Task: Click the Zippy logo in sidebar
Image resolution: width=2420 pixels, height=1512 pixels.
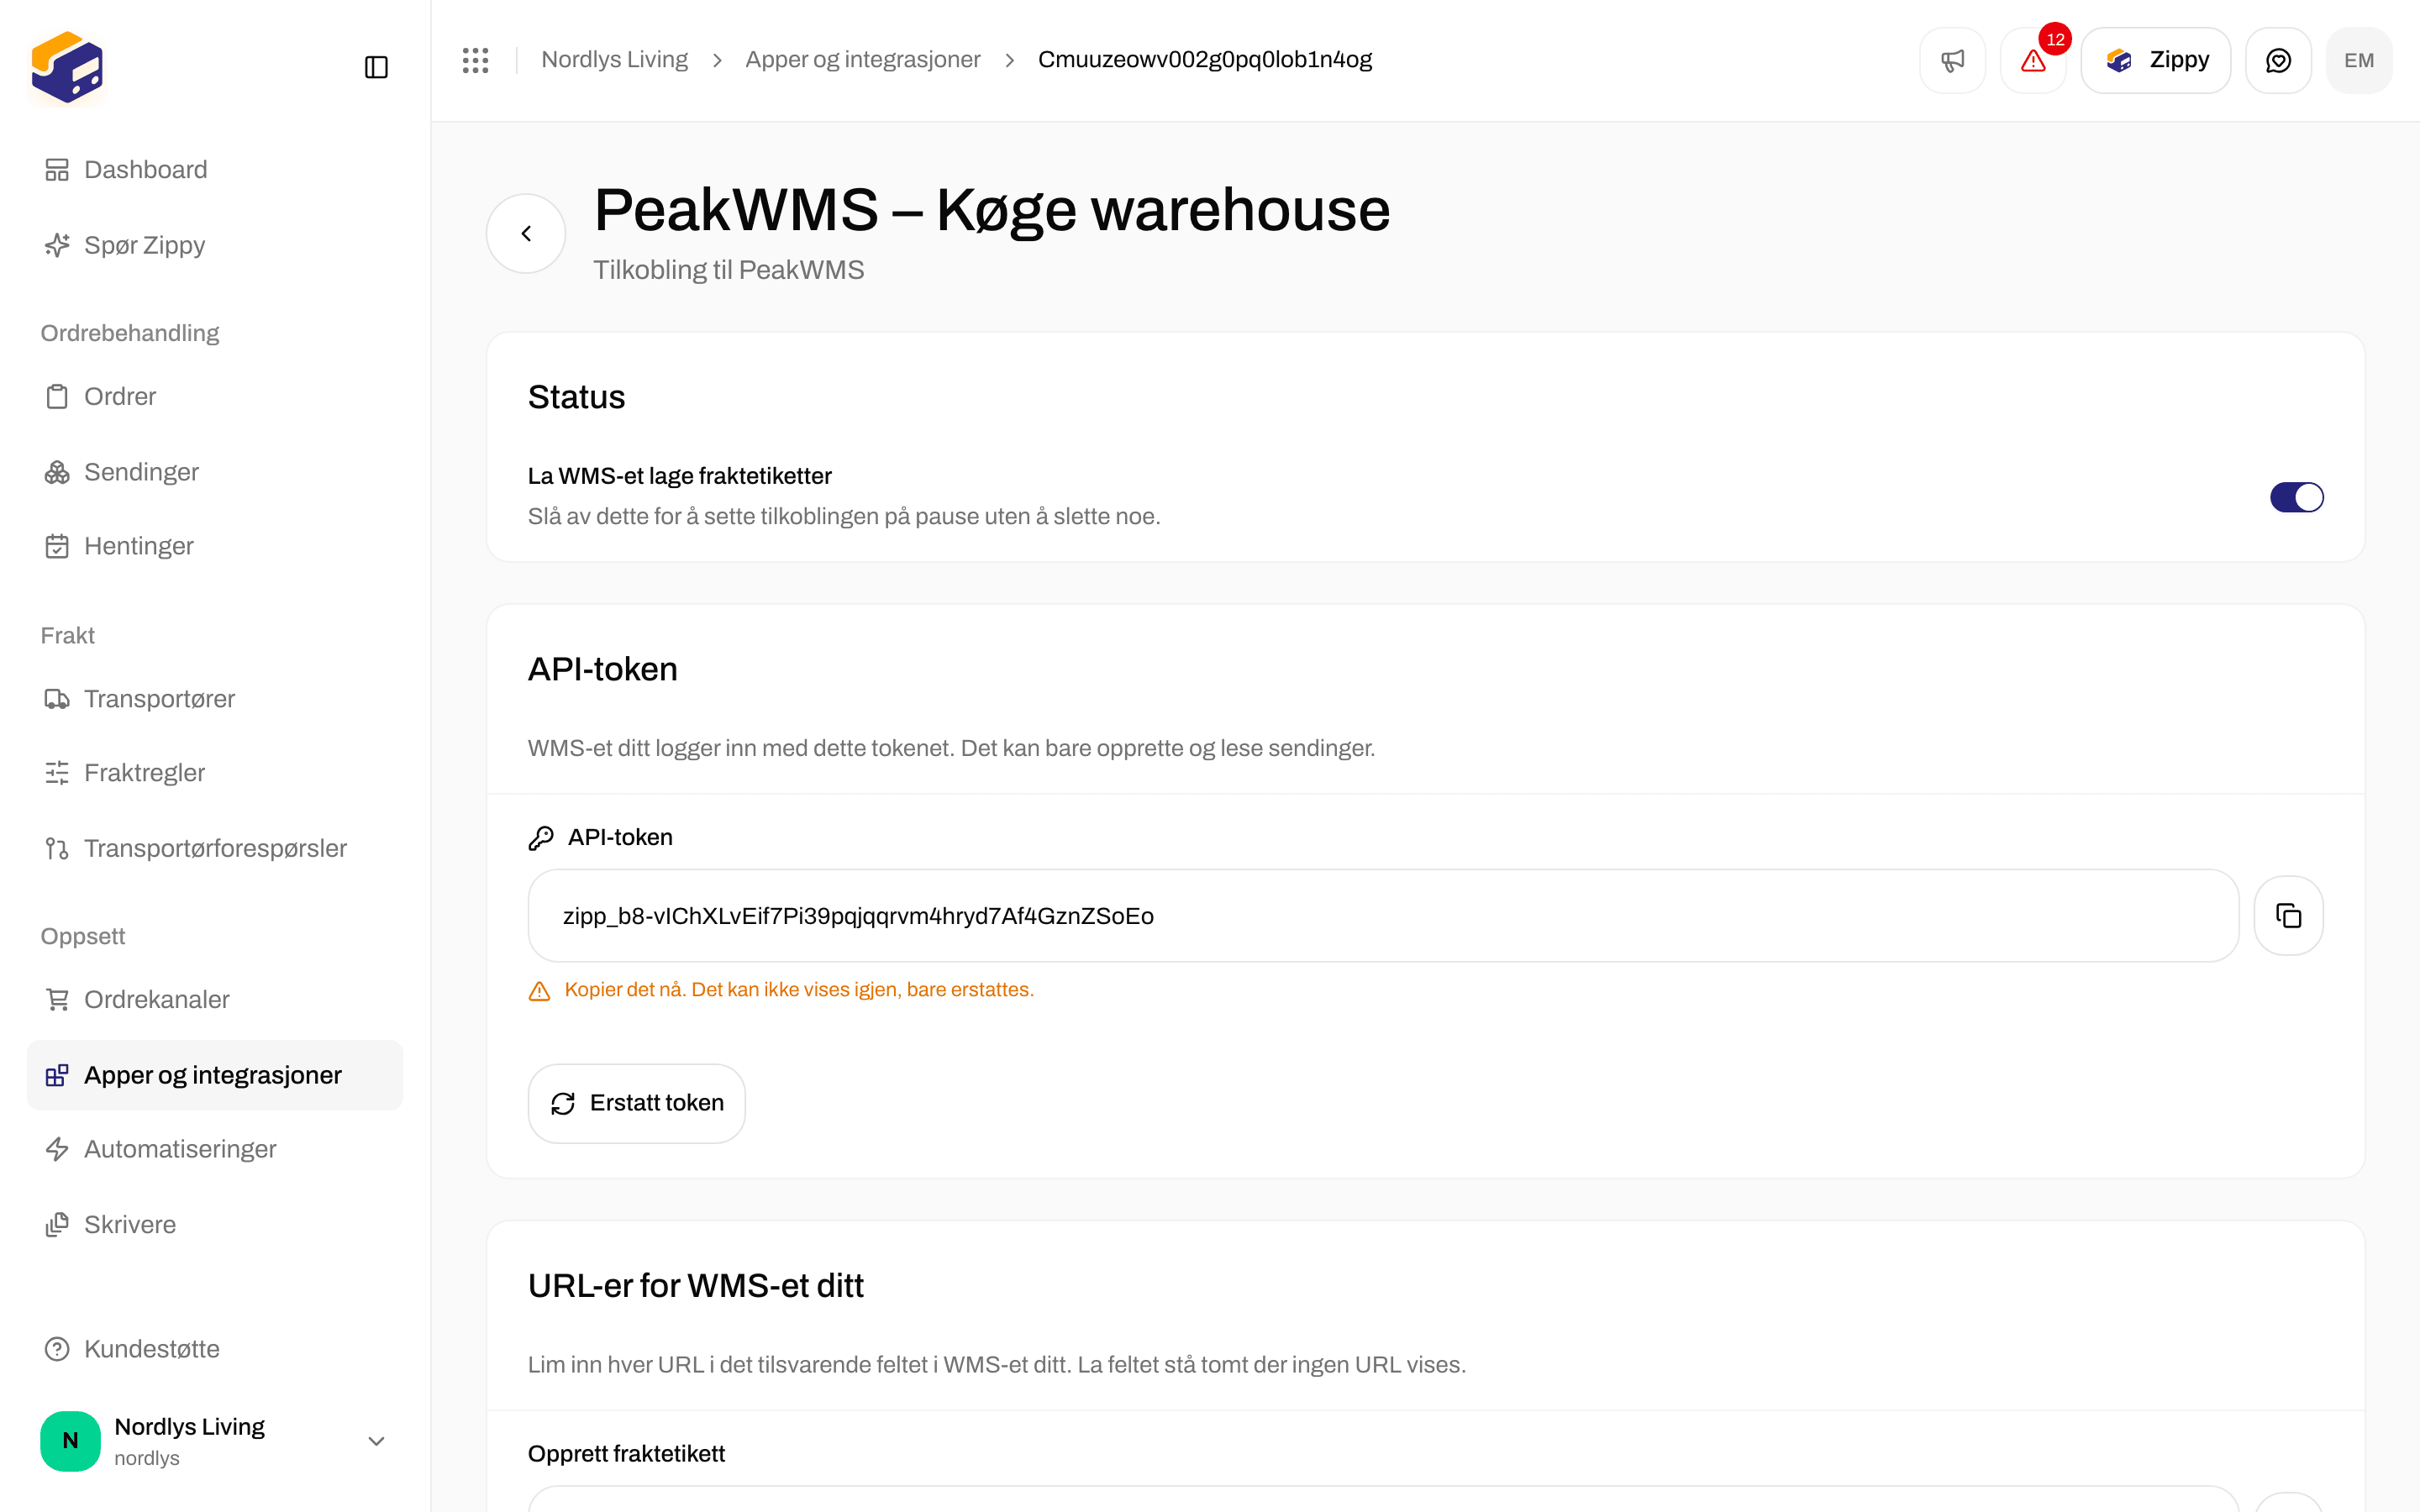Action: pyautogui.click(x=67, y=67)
